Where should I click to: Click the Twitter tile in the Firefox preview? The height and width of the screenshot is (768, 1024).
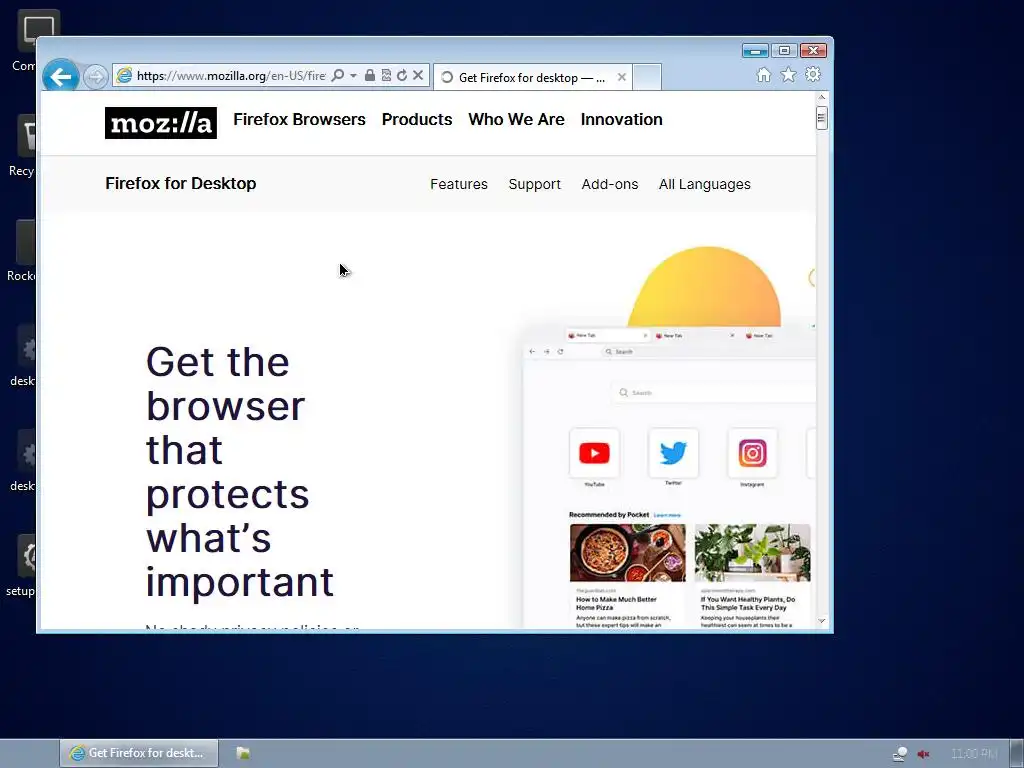point(673,453)
